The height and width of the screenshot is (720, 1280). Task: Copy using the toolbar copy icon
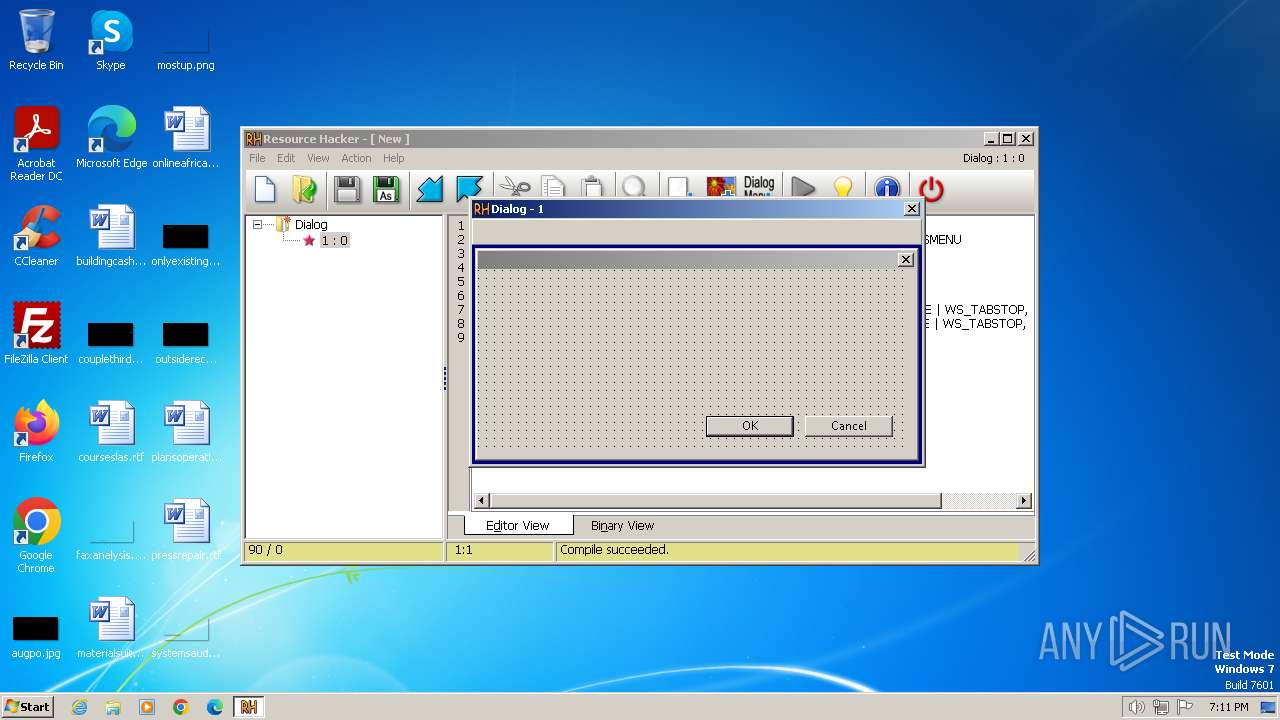pos(553,186)
